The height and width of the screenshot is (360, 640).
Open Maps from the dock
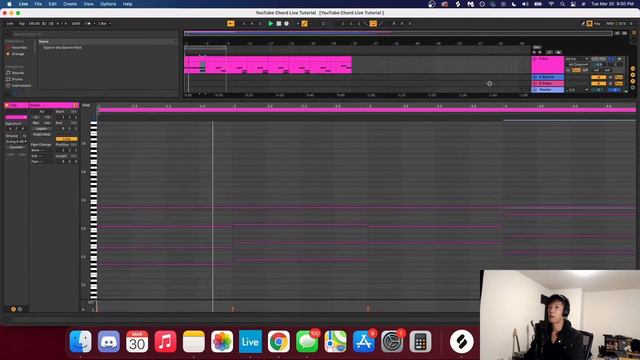(336, 341)
